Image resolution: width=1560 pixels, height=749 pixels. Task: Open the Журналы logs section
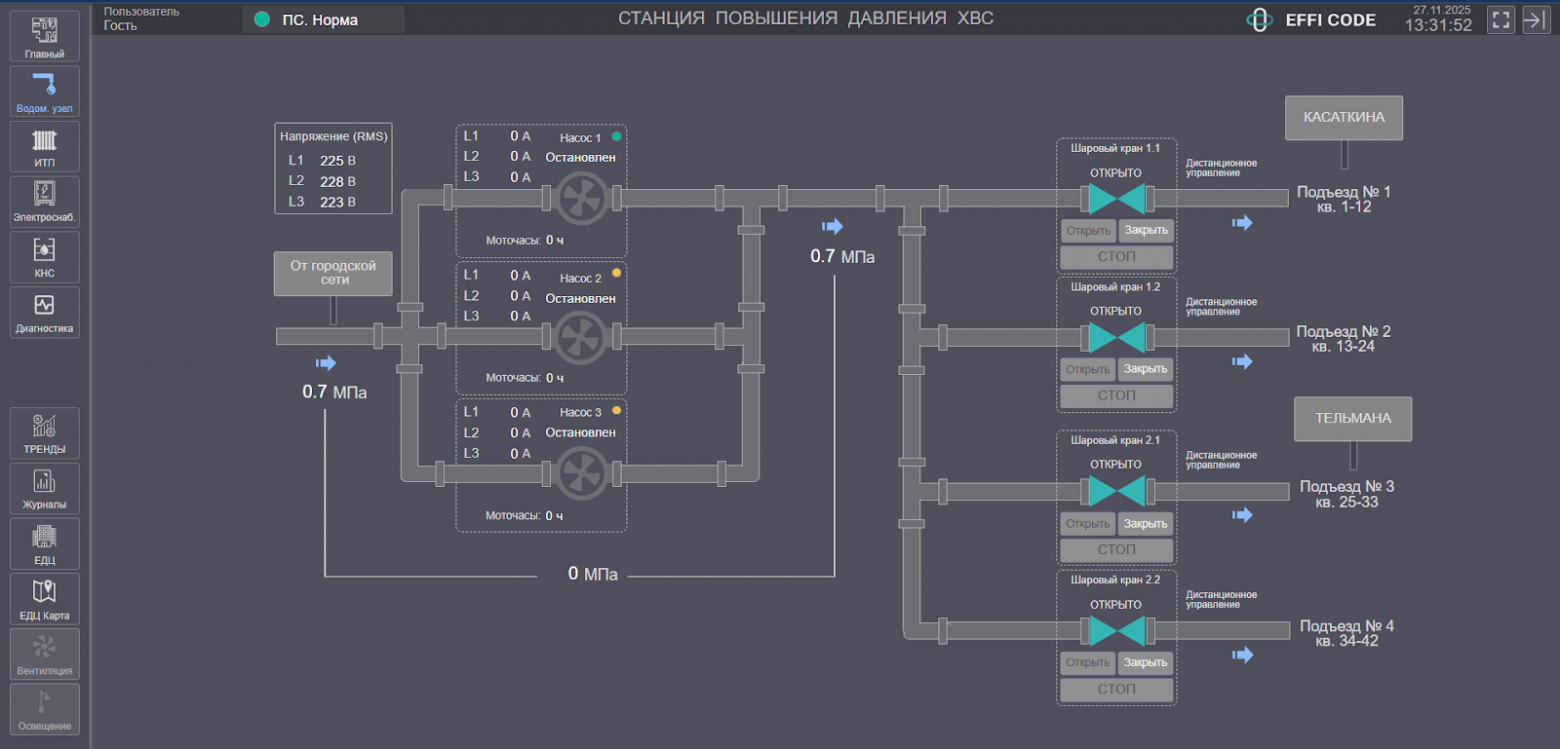coord(44,487)
